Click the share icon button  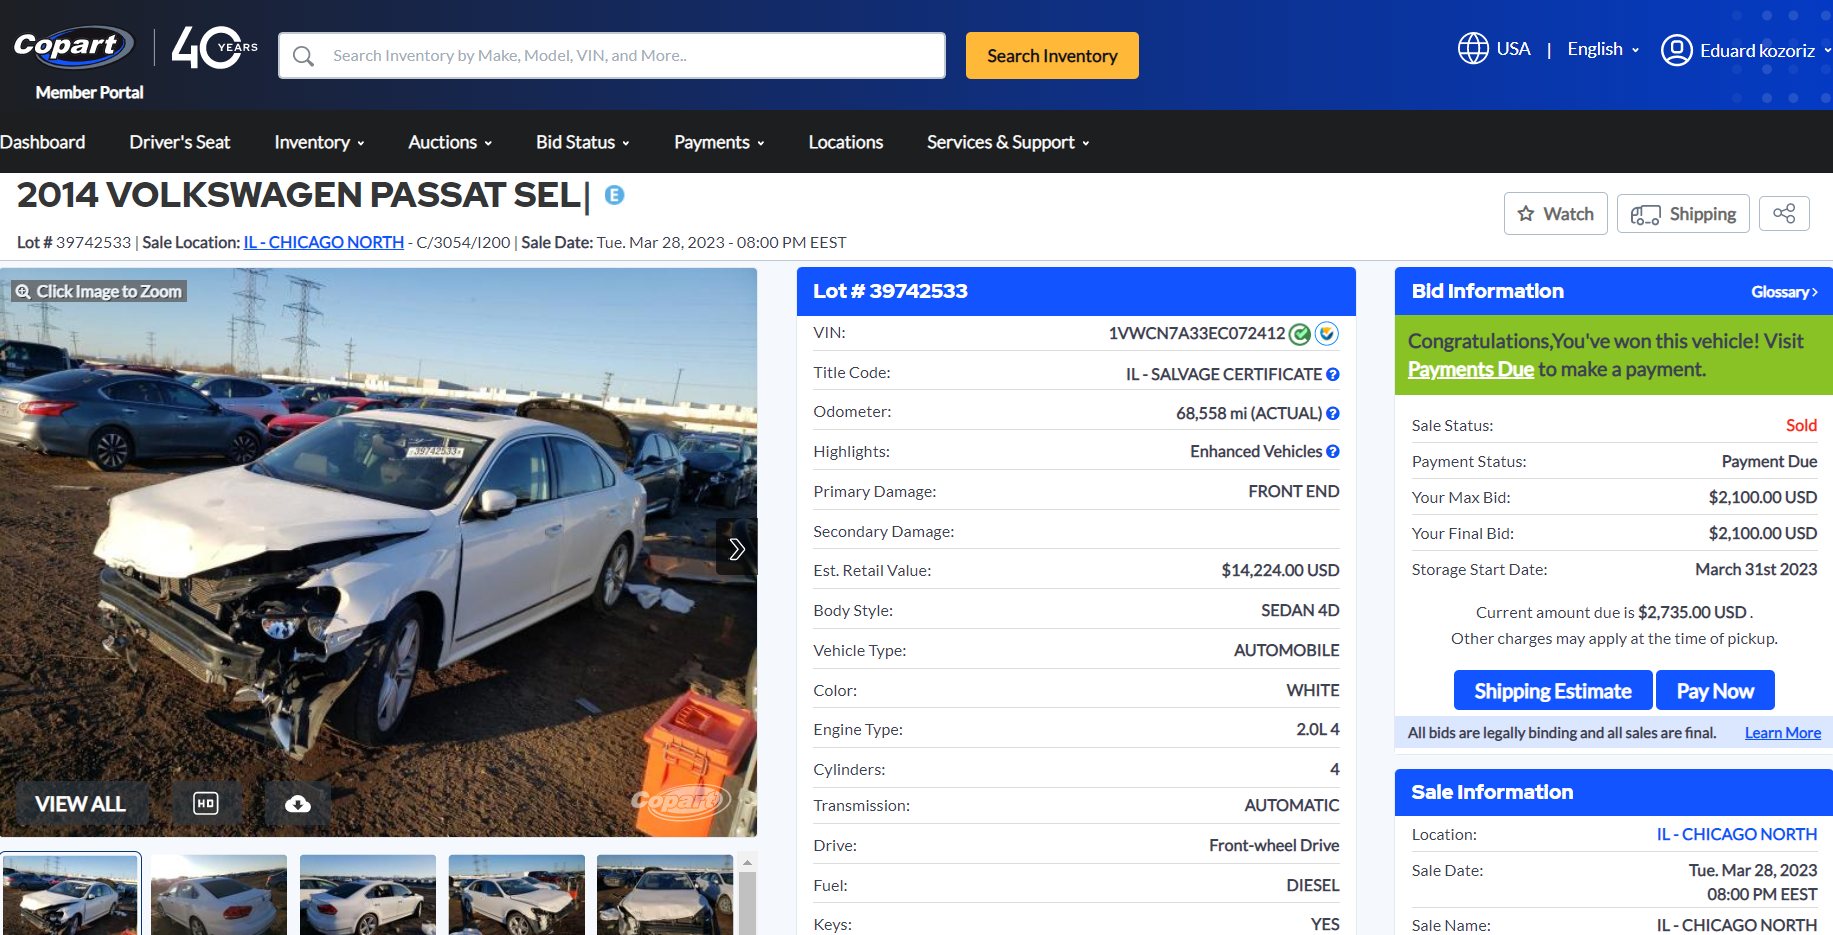[x=1784, y=213]
